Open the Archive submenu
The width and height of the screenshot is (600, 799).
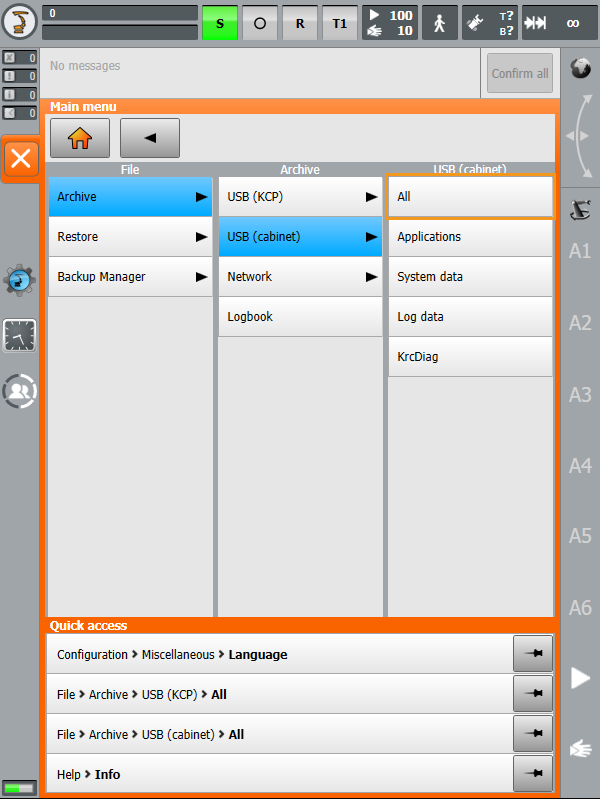[x=131, y=197]
